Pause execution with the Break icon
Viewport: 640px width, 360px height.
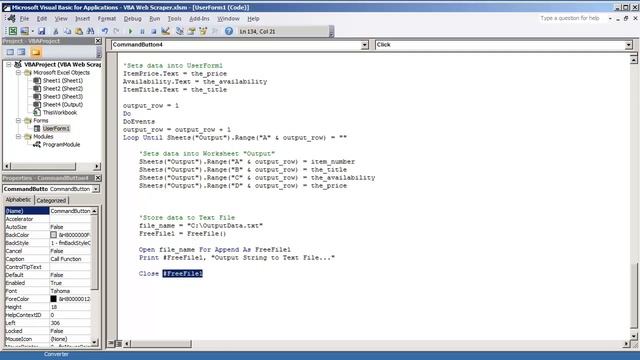(142, 31)
